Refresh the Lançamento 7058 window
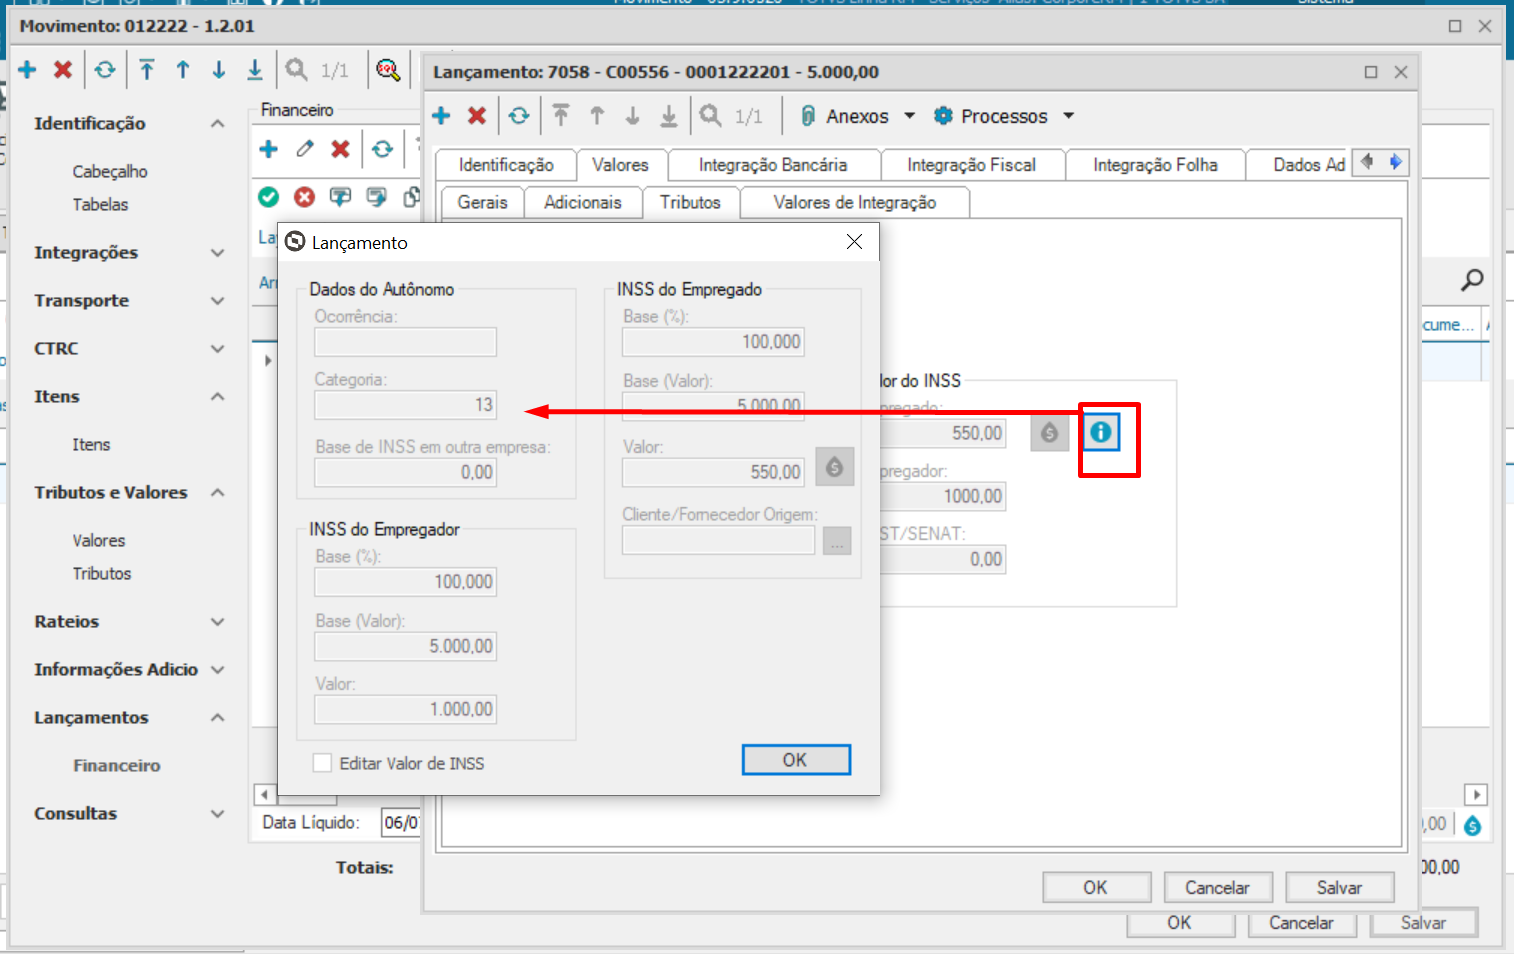 519,116
